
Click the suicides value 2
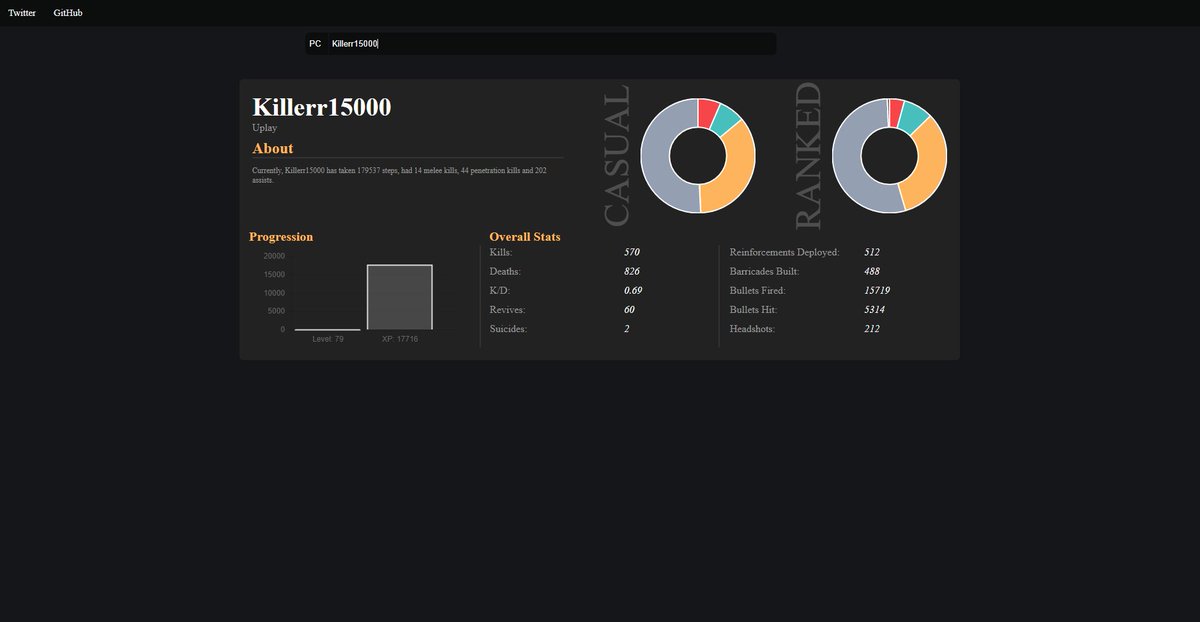click(x=627, y=328)
